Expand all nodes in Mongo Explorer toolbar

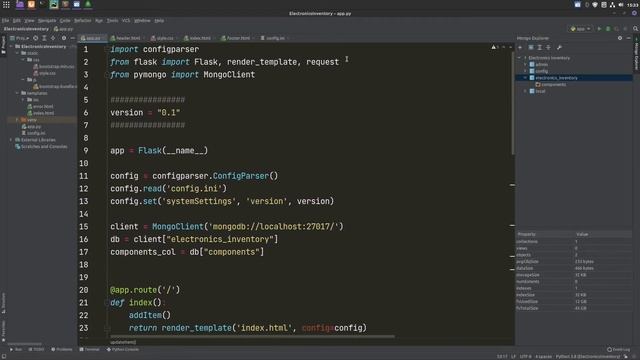click(540, 47)
